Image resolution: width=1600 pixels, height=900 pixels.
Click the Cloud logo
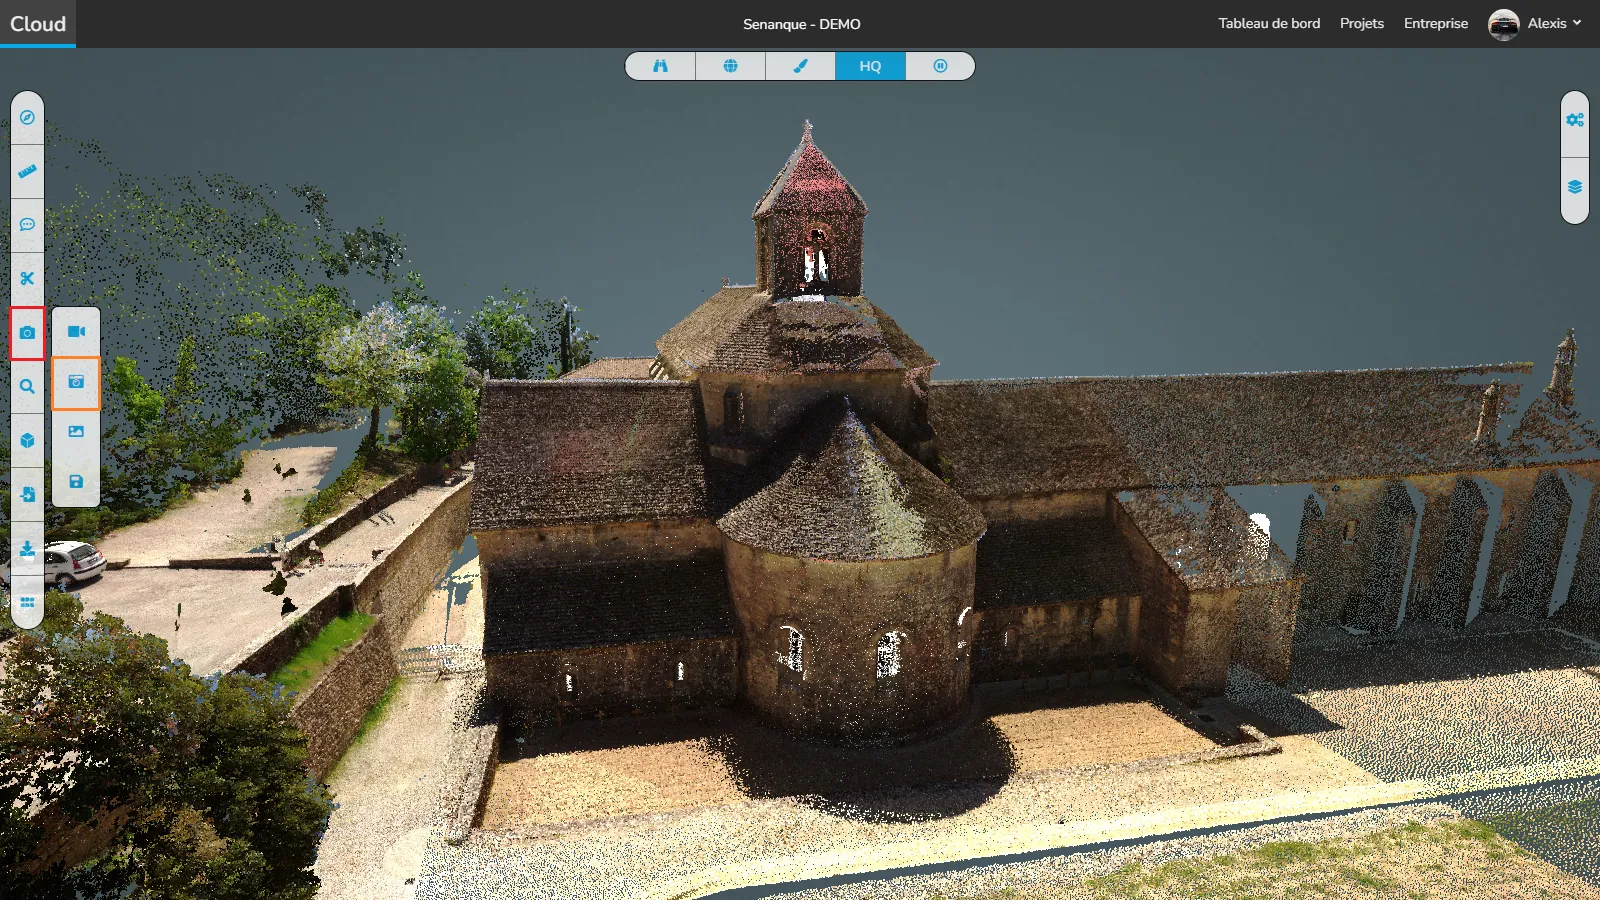click(x=38, y=24)
